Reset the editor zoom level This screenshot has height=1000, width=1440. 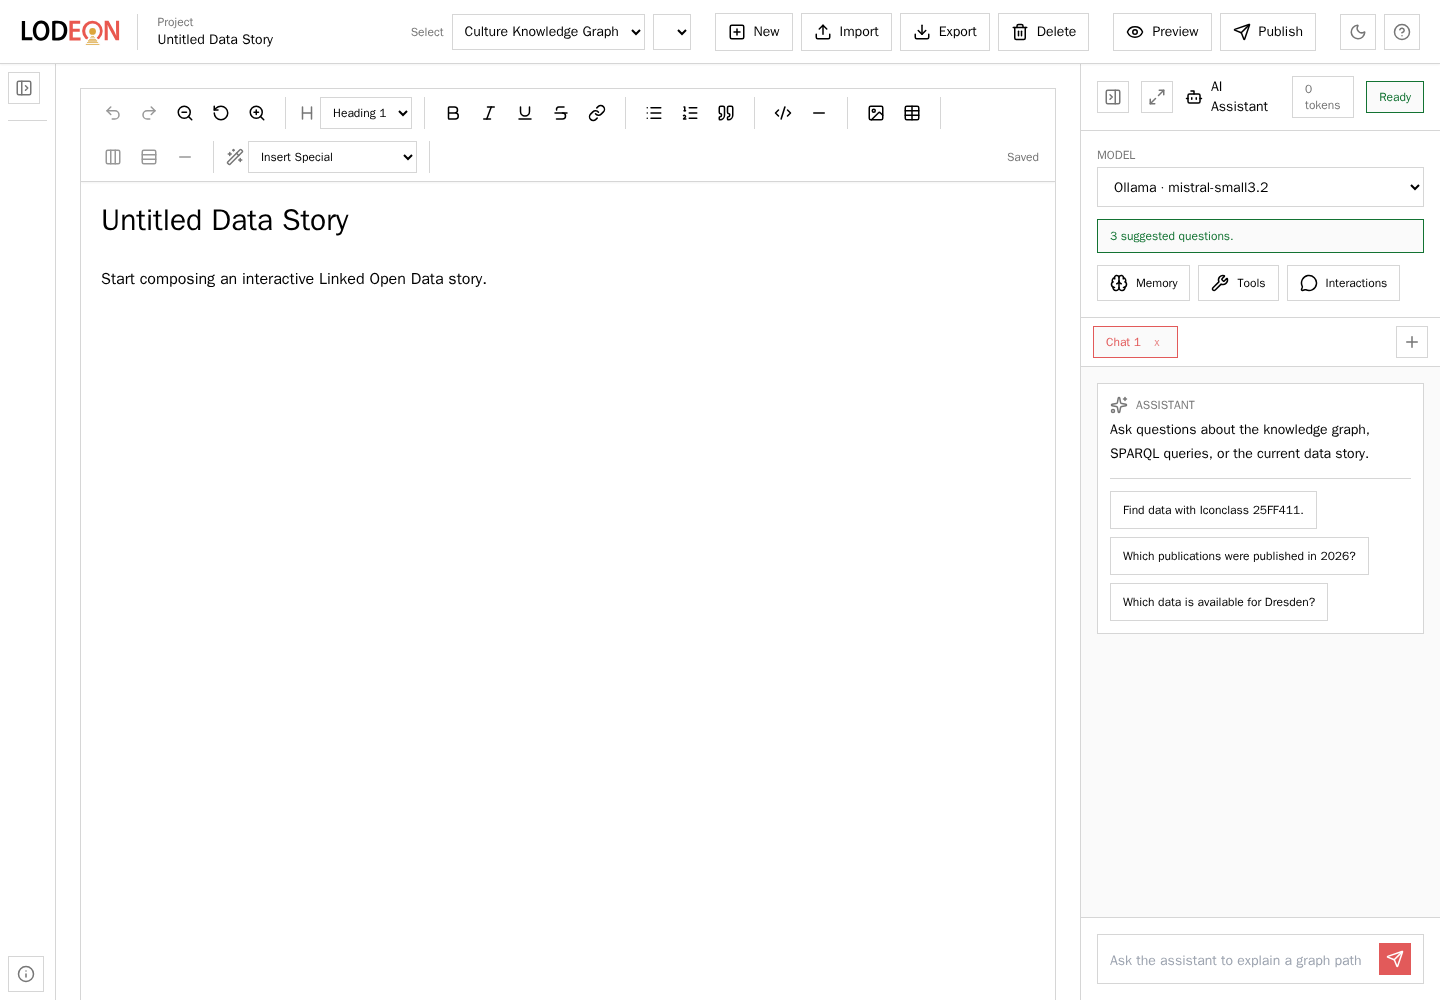(x=221, y=113)
